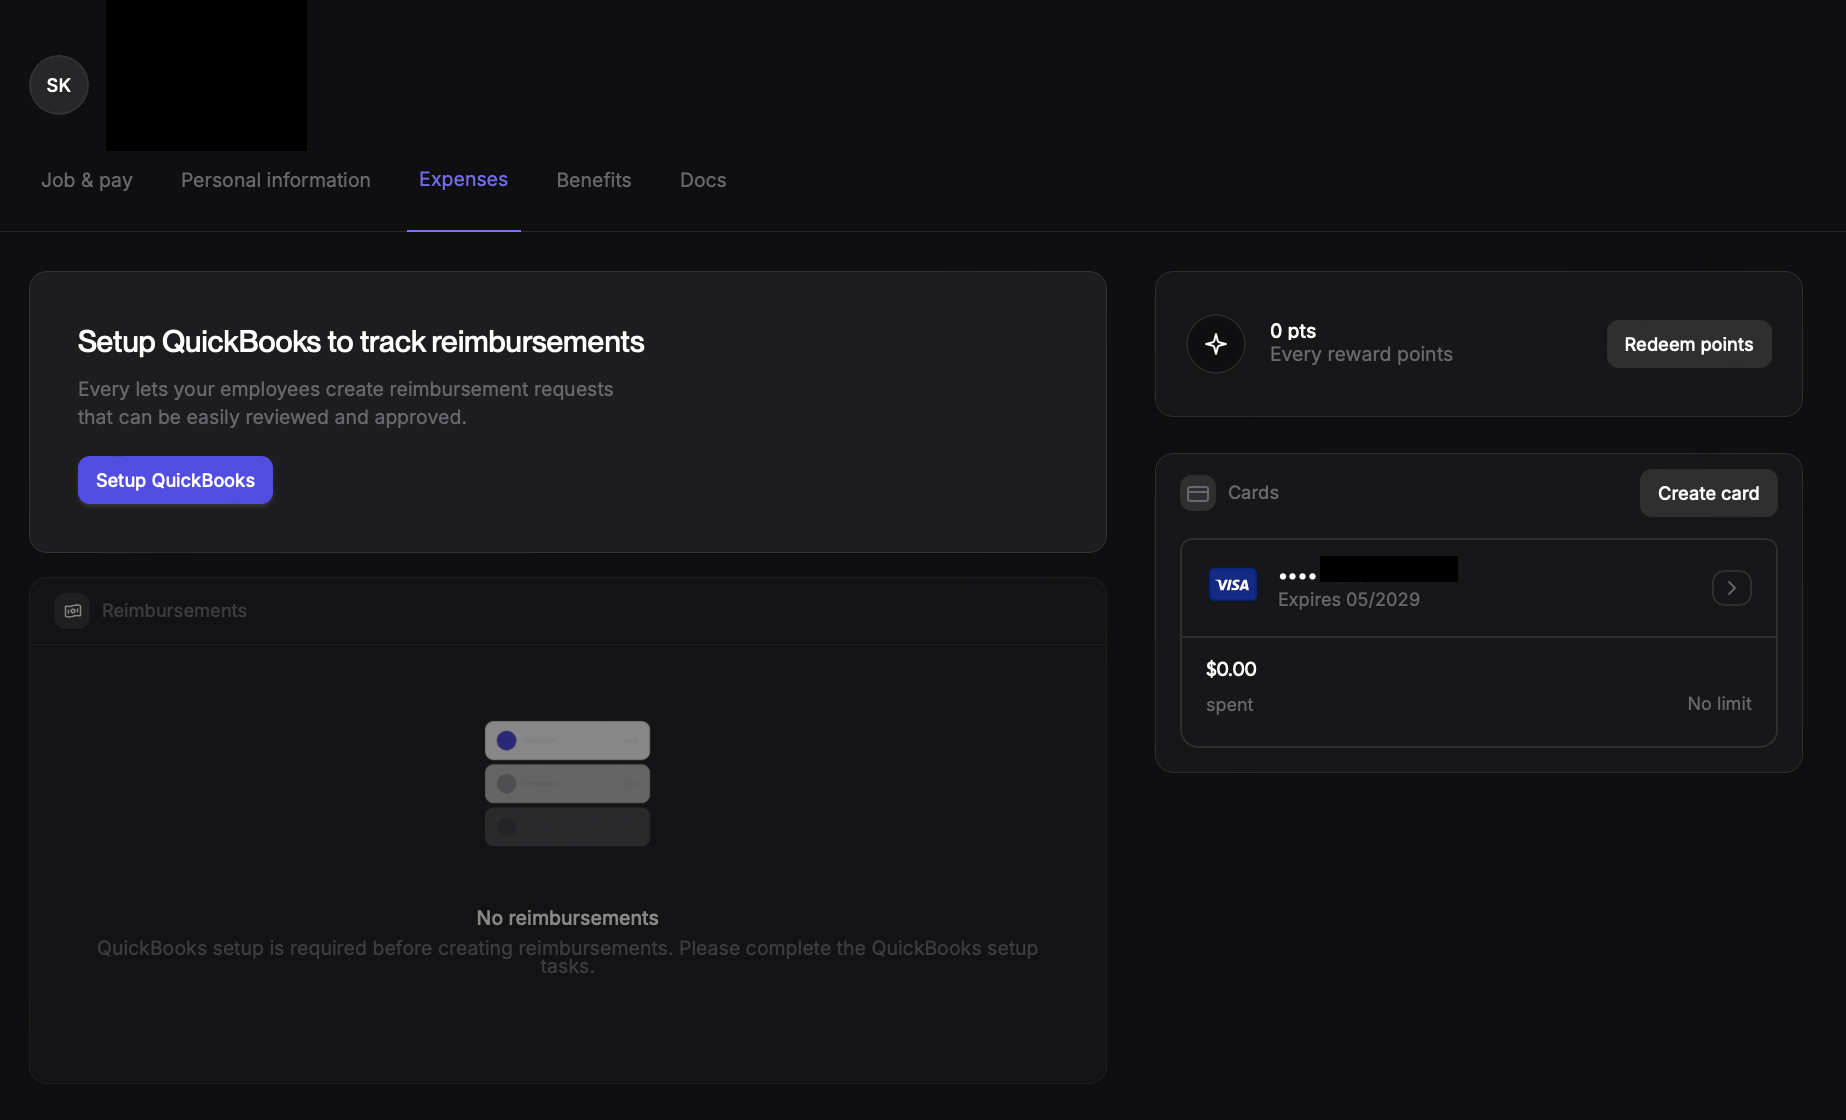
Task: Select the Expenses tab
Action: pyautogui.click(x=463, y=180)
